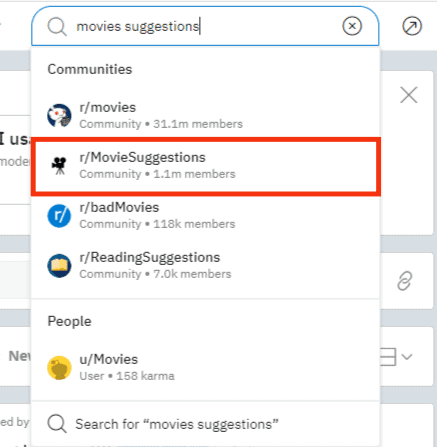Click the Communities section heading

(x=90, y=69)
